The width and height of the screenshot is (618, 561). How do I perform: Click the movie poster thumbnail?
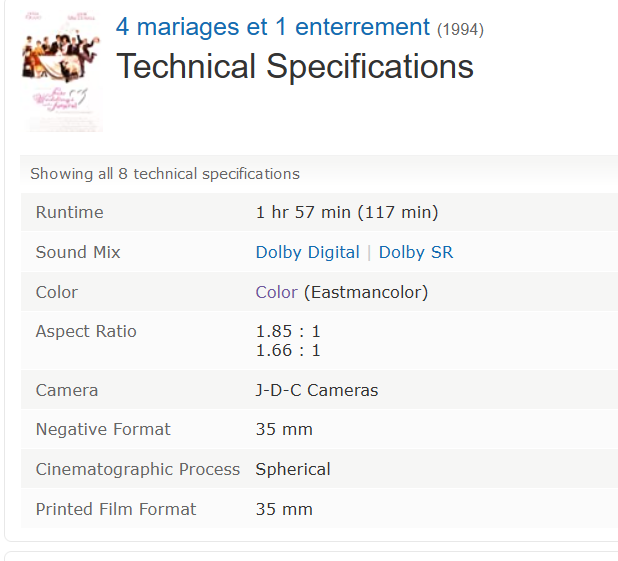(62, 72)
